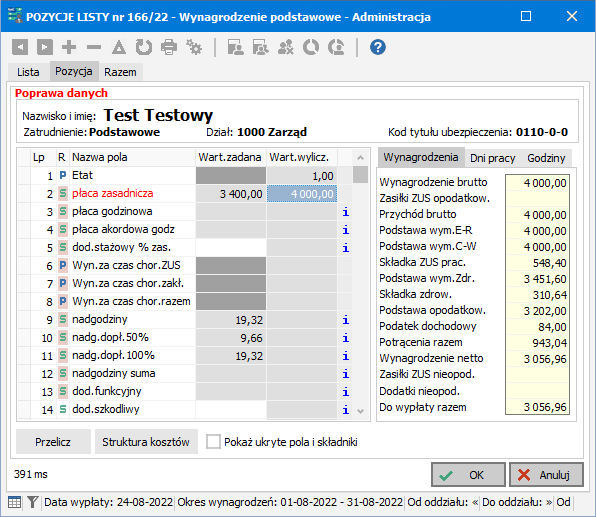Screen dimensions: 596x517
Task: Select the Godziny tab
Action: click(546, 158)
